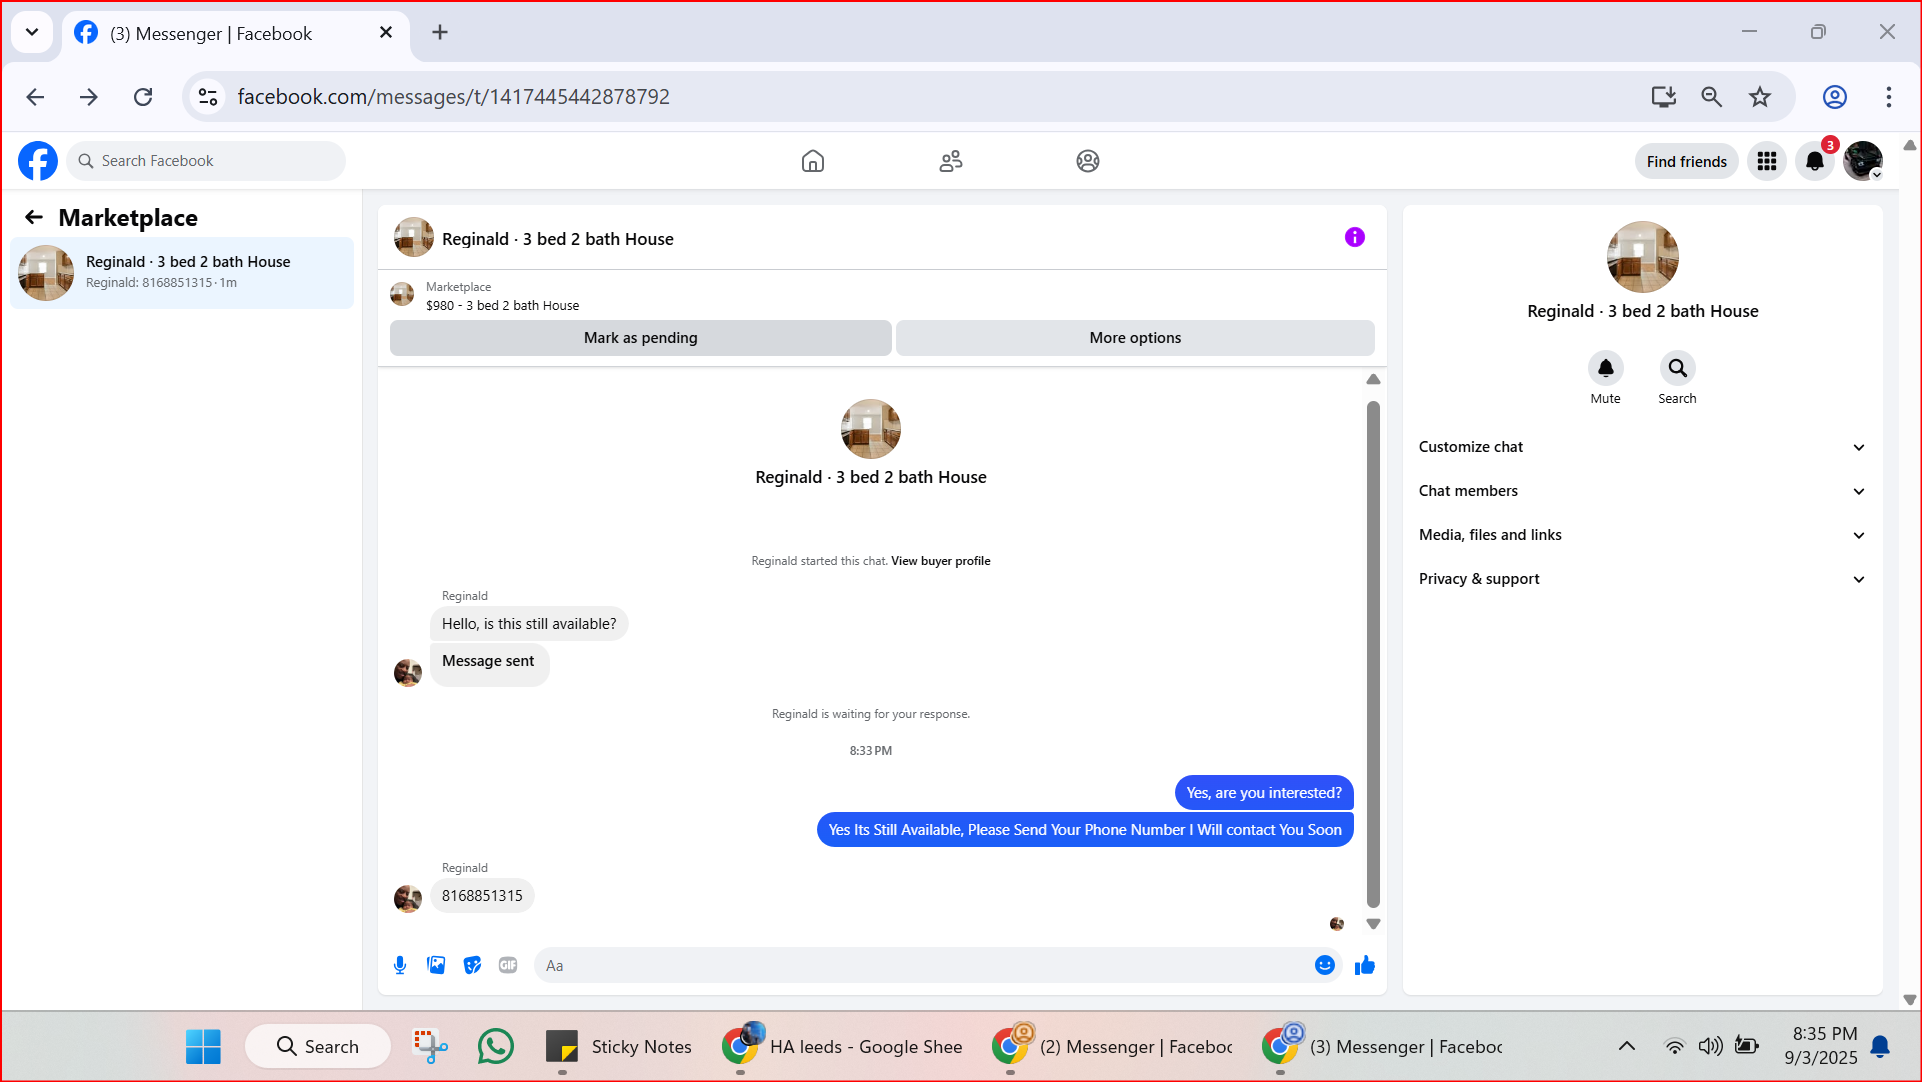Viewport: 1922px width, 1082px height.
Task: Select the Reginald conversation in sidebar
Action: (x=182, y=272)
